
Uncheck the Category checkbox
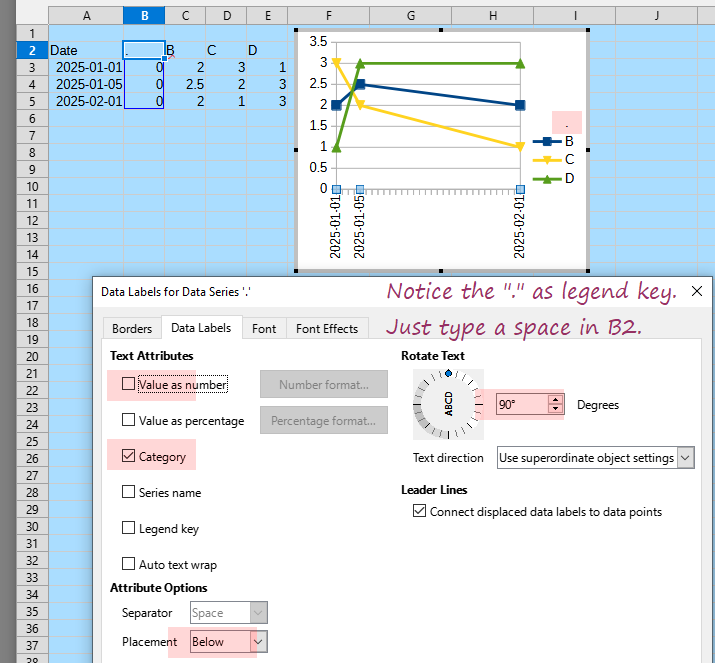[x=129, y=457]
